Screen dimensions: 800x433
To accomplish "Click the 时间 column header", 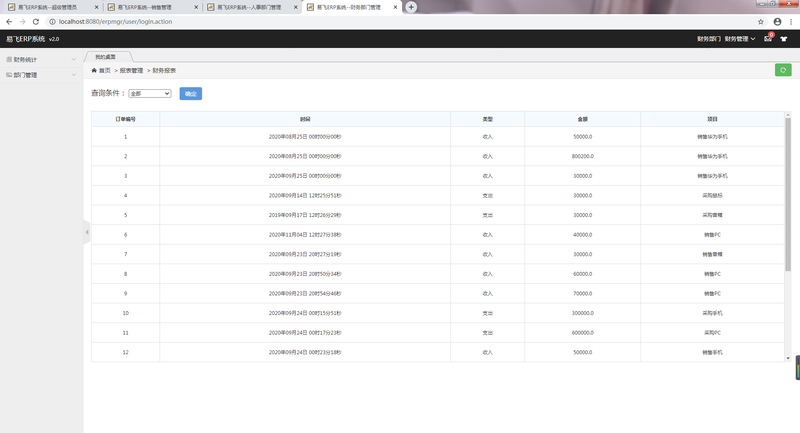I will click(x=305, y=119).
